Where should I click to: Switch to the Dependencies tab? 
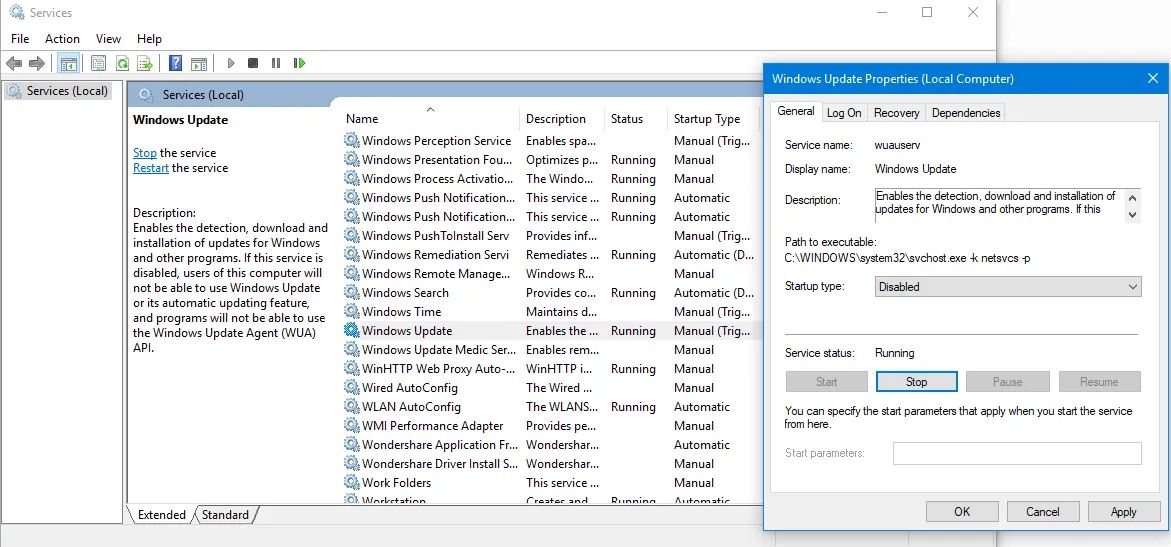point(966,113)
